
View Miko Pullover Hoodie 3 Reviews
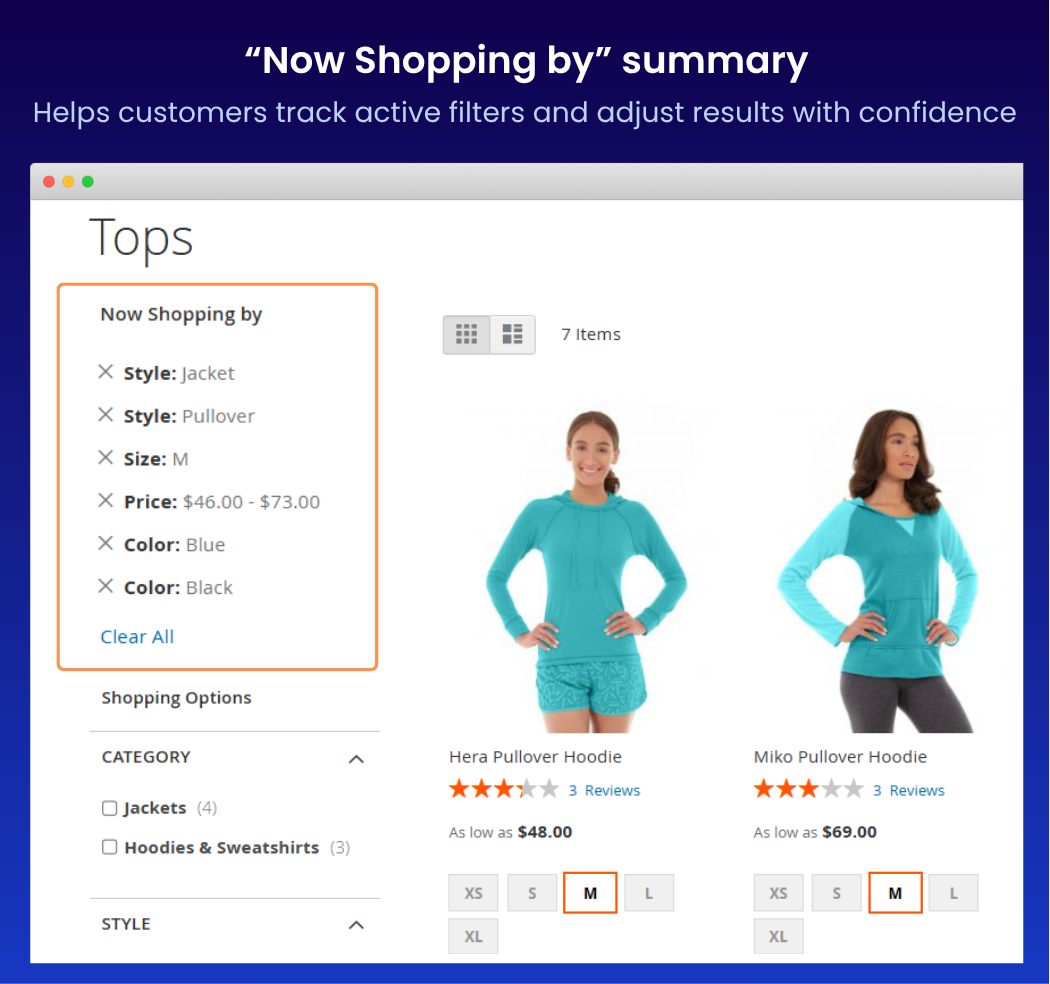point(908,790)
